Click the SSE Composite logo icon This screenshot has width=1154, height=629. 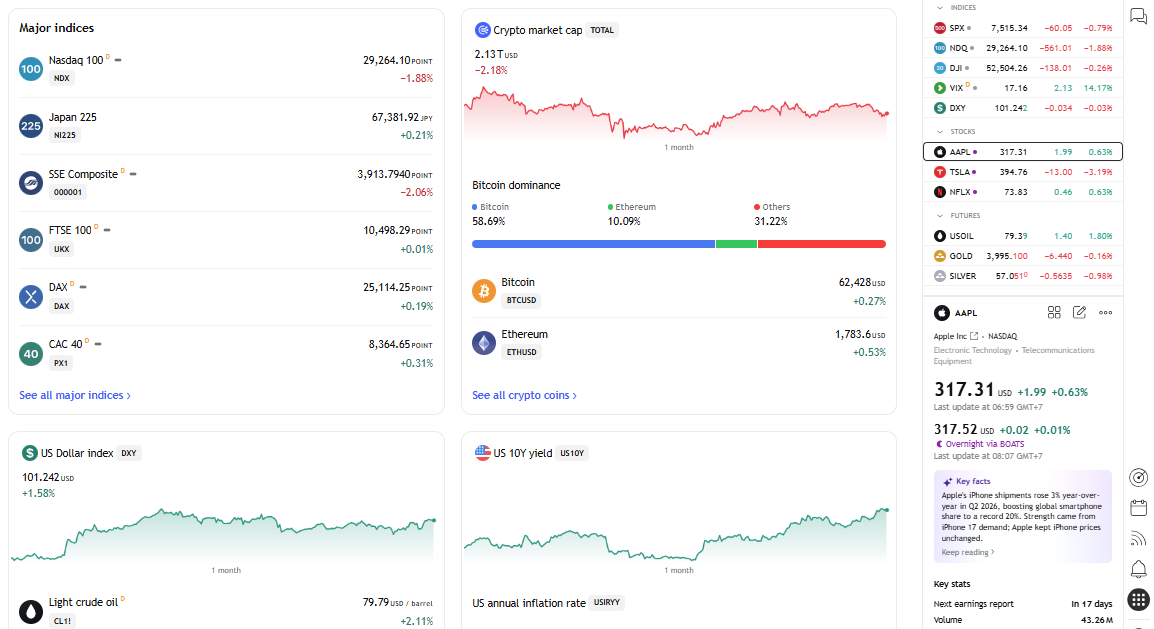click(31, 182)
